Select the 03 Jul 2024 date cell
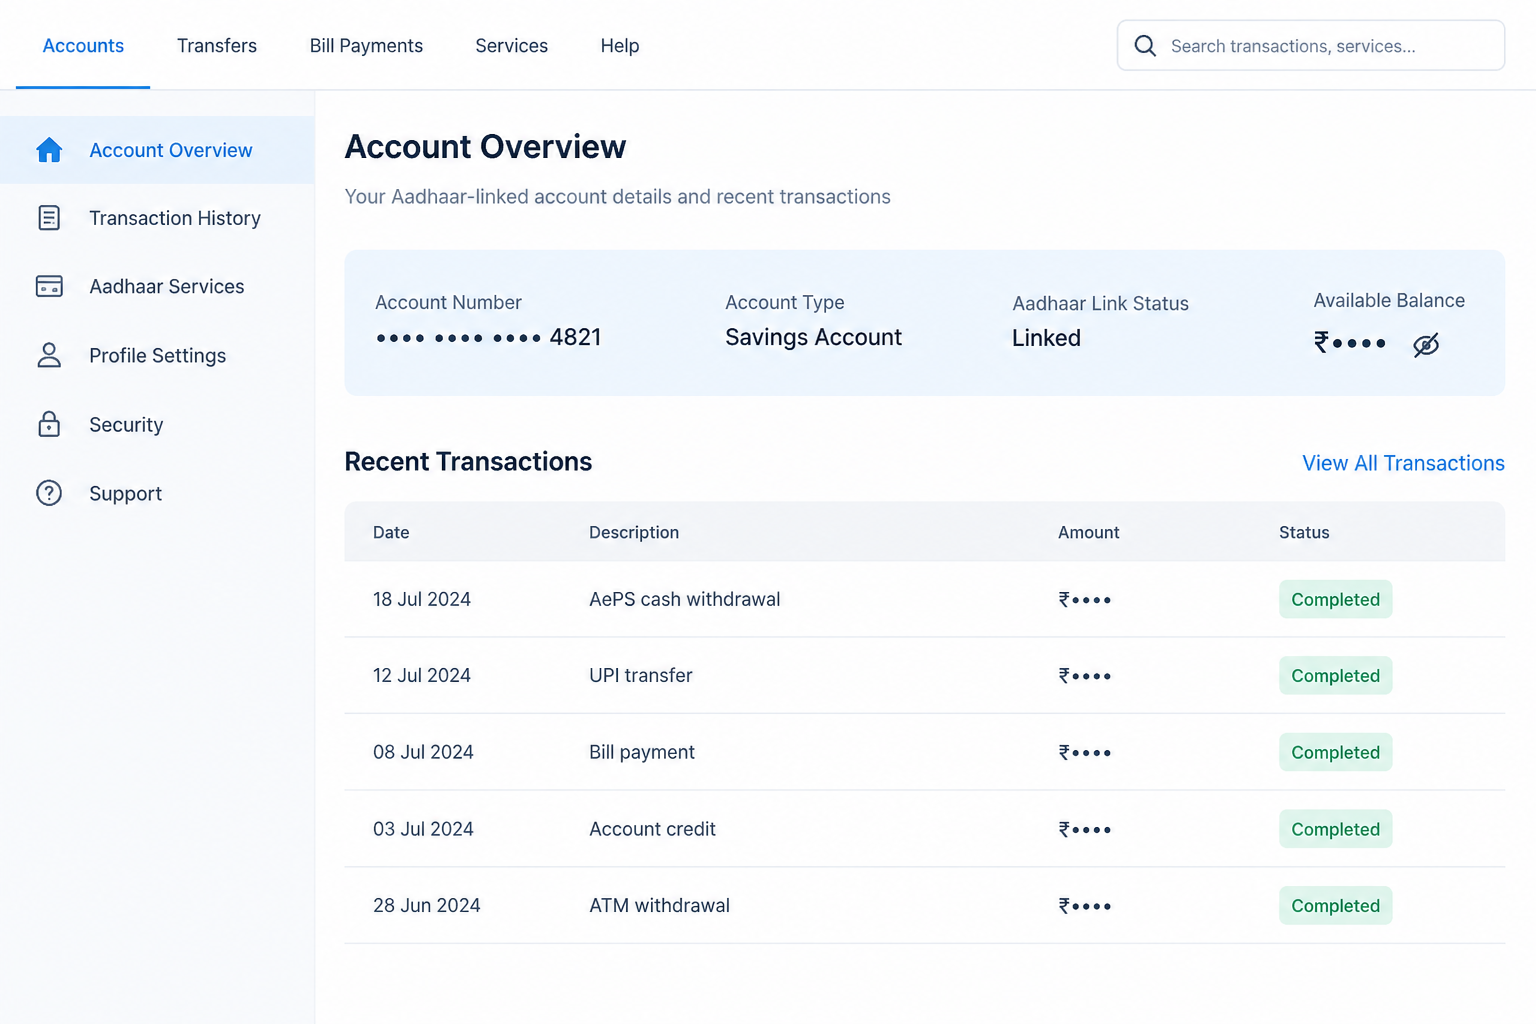Viewport: 1536px width, 1024px height. (423, 829)
